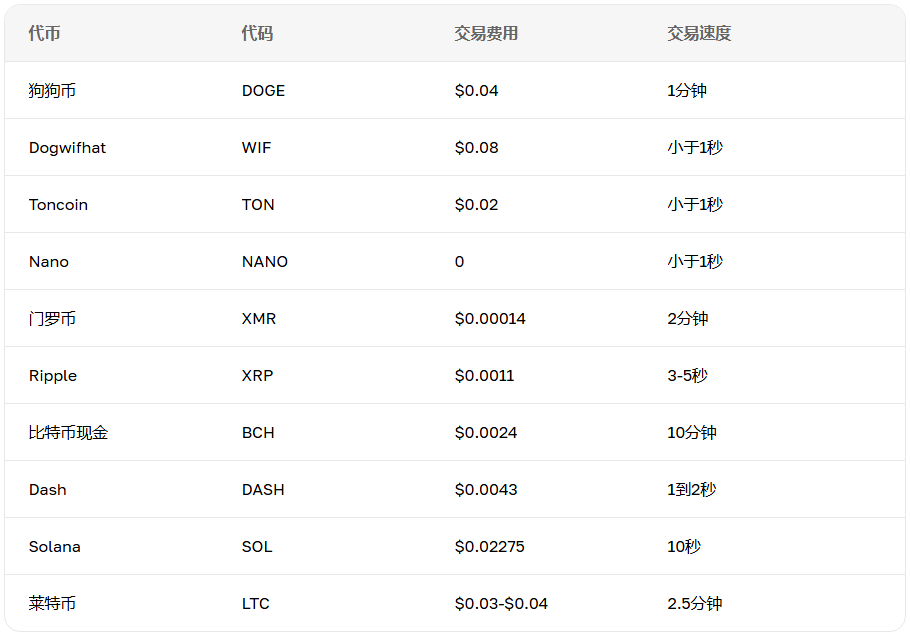The height and width of the screenshot is (634, 910).
Task: Click the Dogwifhat name cell
Action: [x=67, y=147]
